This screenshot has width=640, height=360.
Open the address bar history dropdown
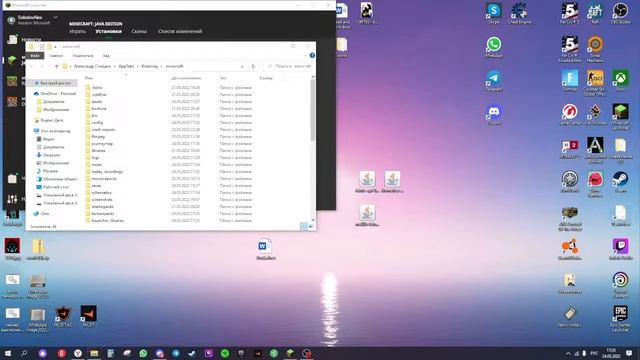coord(242,66)
